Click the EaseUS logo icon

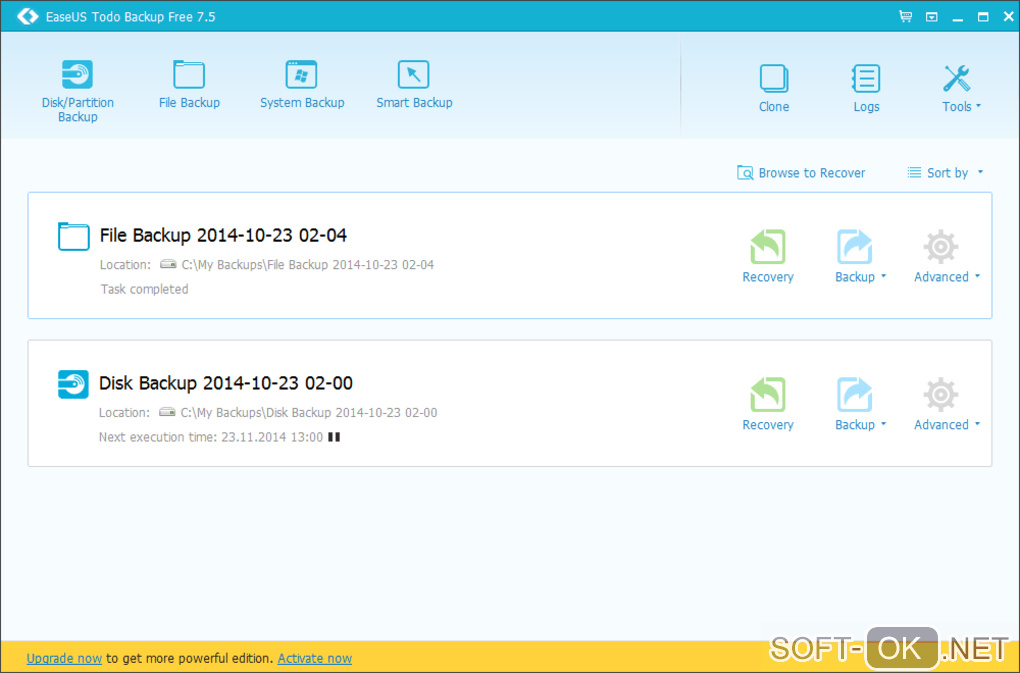[27, 16]
